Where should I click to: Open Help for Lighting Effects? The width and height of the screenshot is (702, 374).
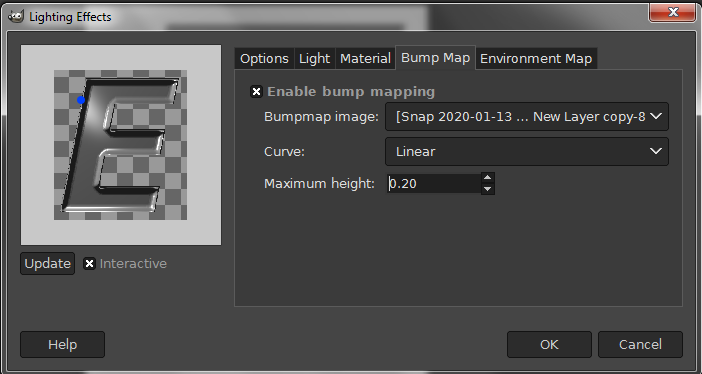pos(63,344)
